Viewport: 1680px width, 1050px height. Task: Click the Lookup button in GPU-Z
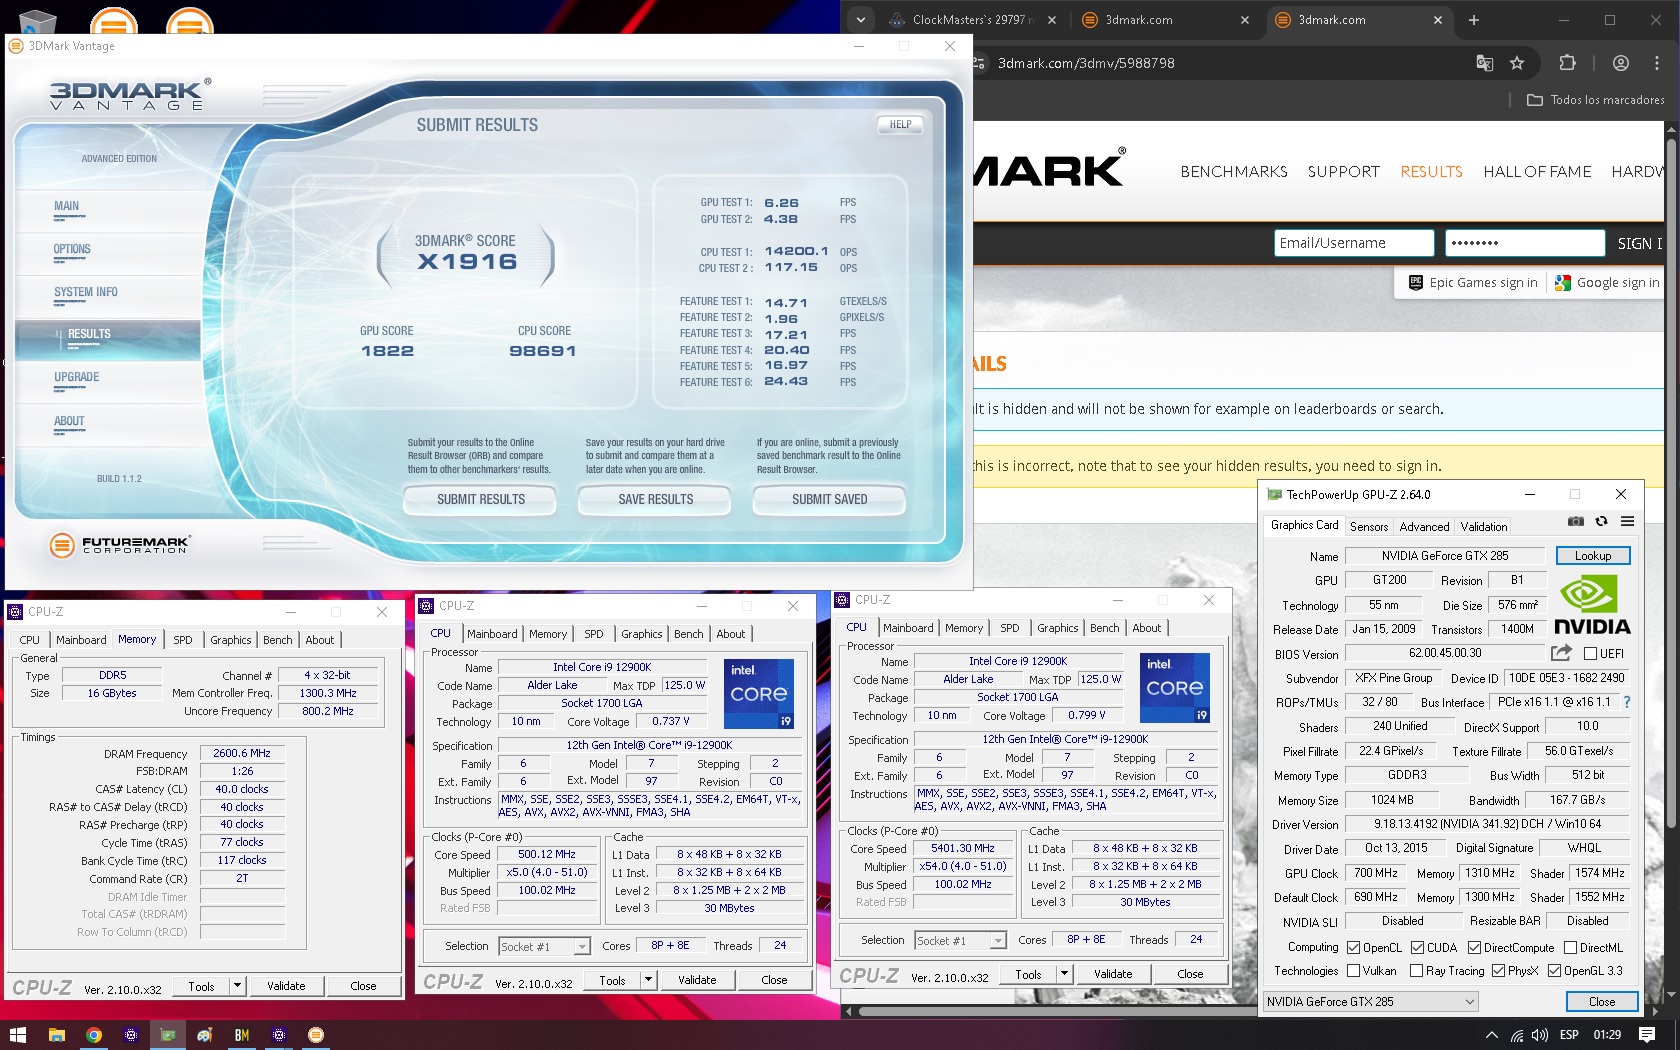[1593, 556]
